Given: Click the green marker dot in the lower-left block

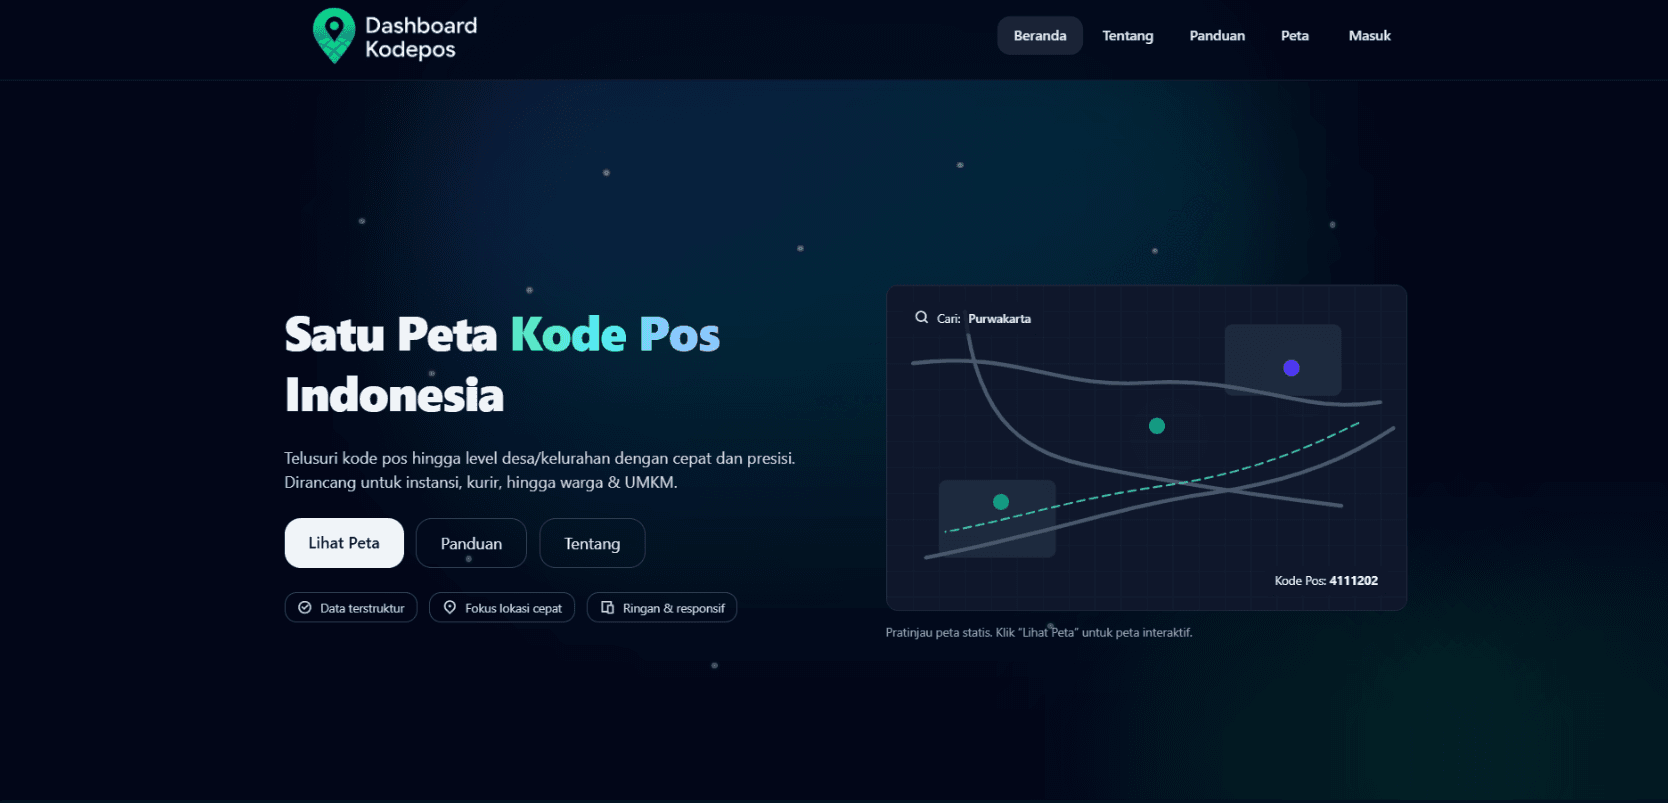Looking at the screenshot, I should point(1001,502).
